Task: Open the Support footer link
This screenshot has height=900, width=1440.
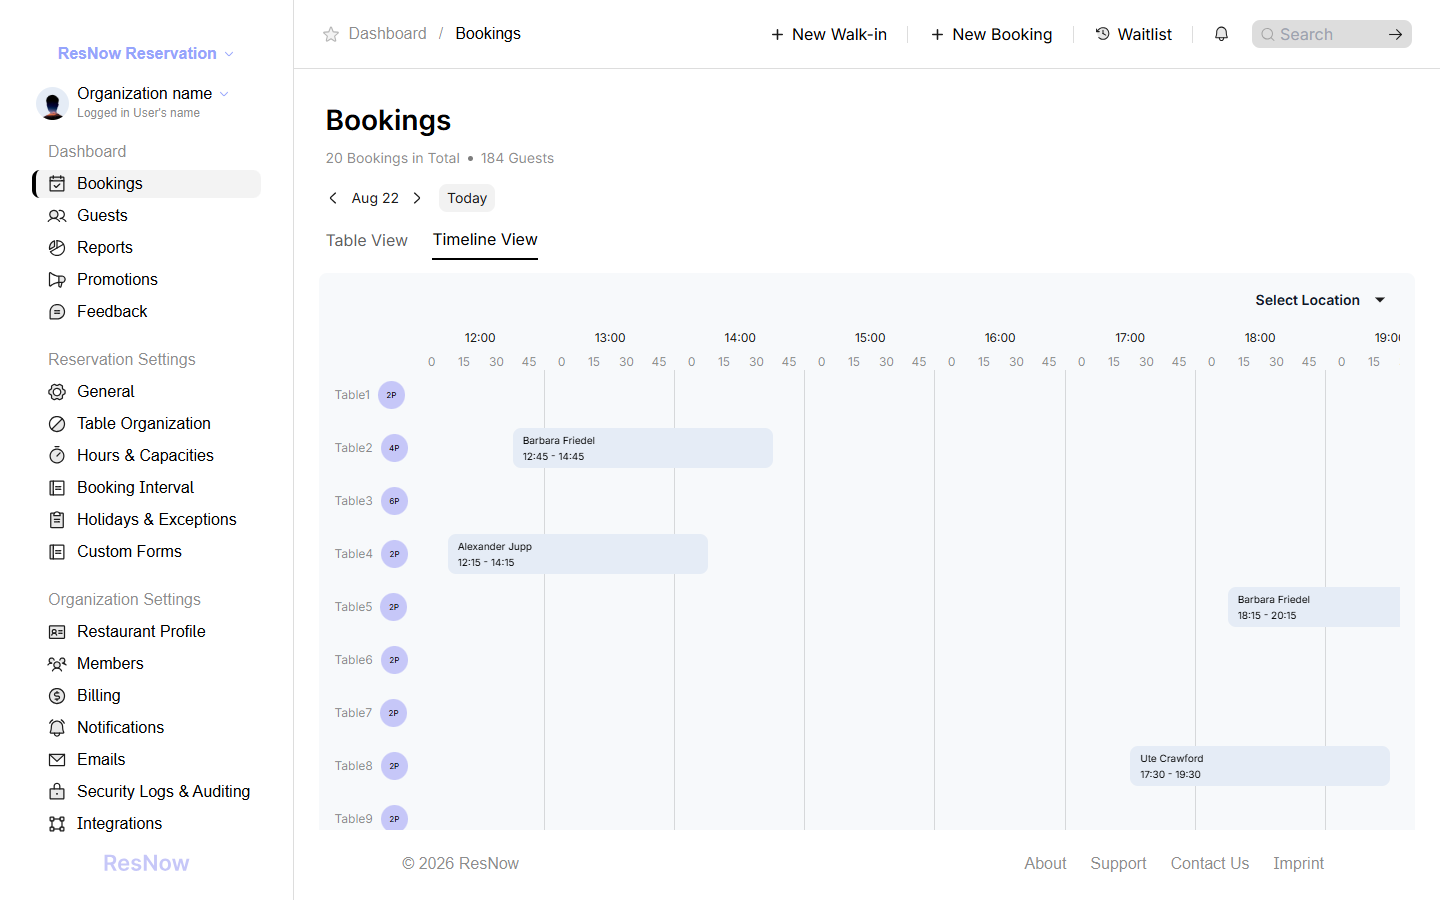Action: [x=1118, y=863]
